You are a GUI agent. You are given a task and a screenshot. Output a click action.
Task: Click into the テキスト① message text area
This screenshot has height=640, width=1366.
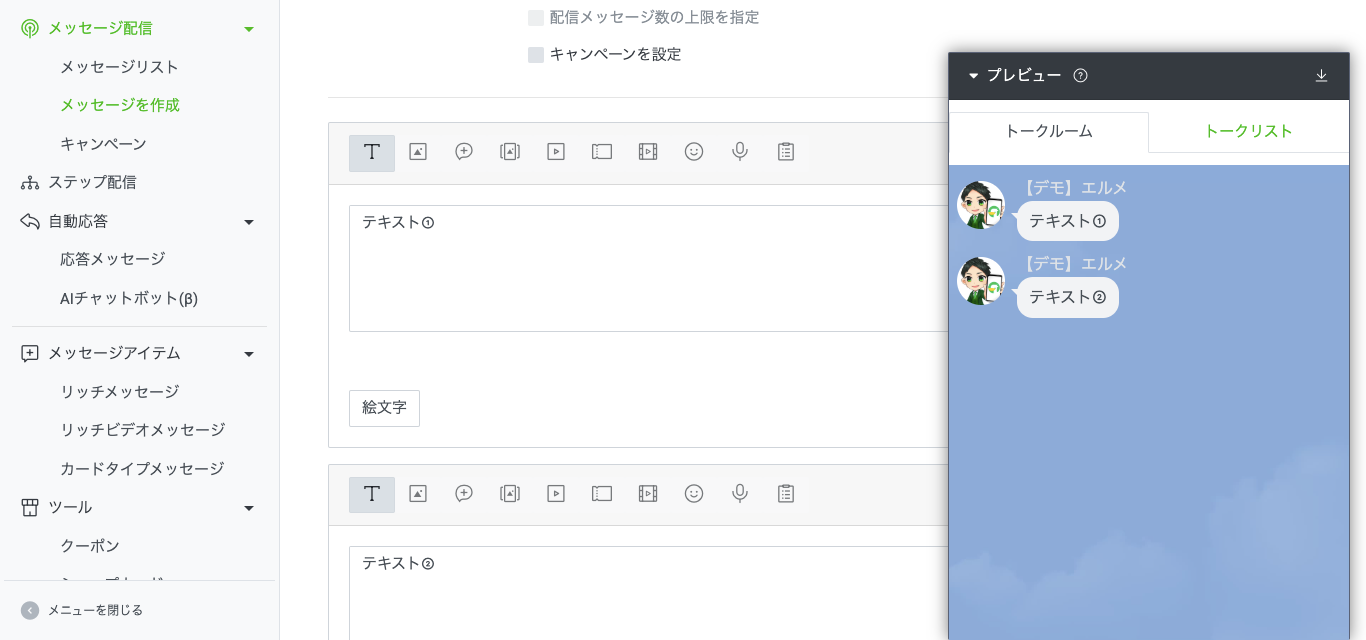(x=640, y=270)
